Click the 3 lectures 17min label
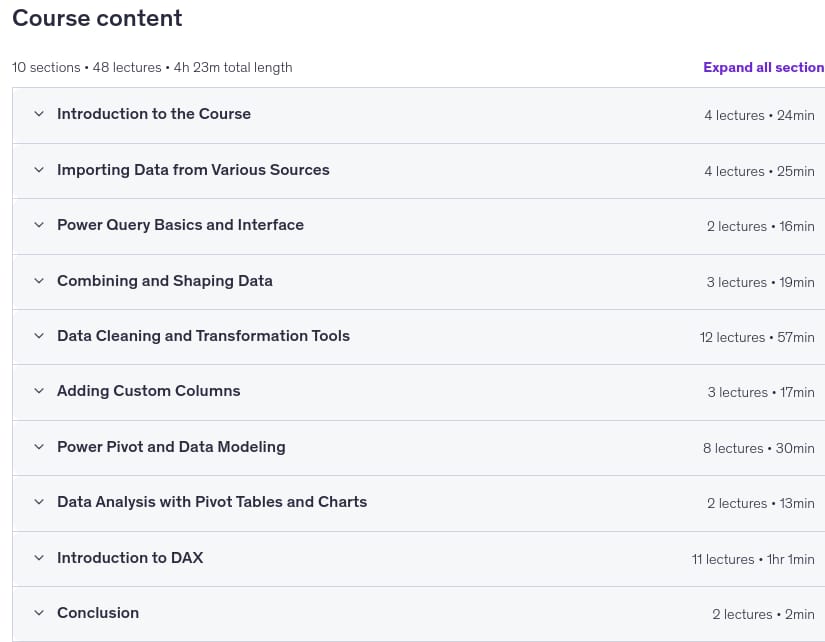The width and height of the screenshot is (825, 642). click(x=761, y=392)
